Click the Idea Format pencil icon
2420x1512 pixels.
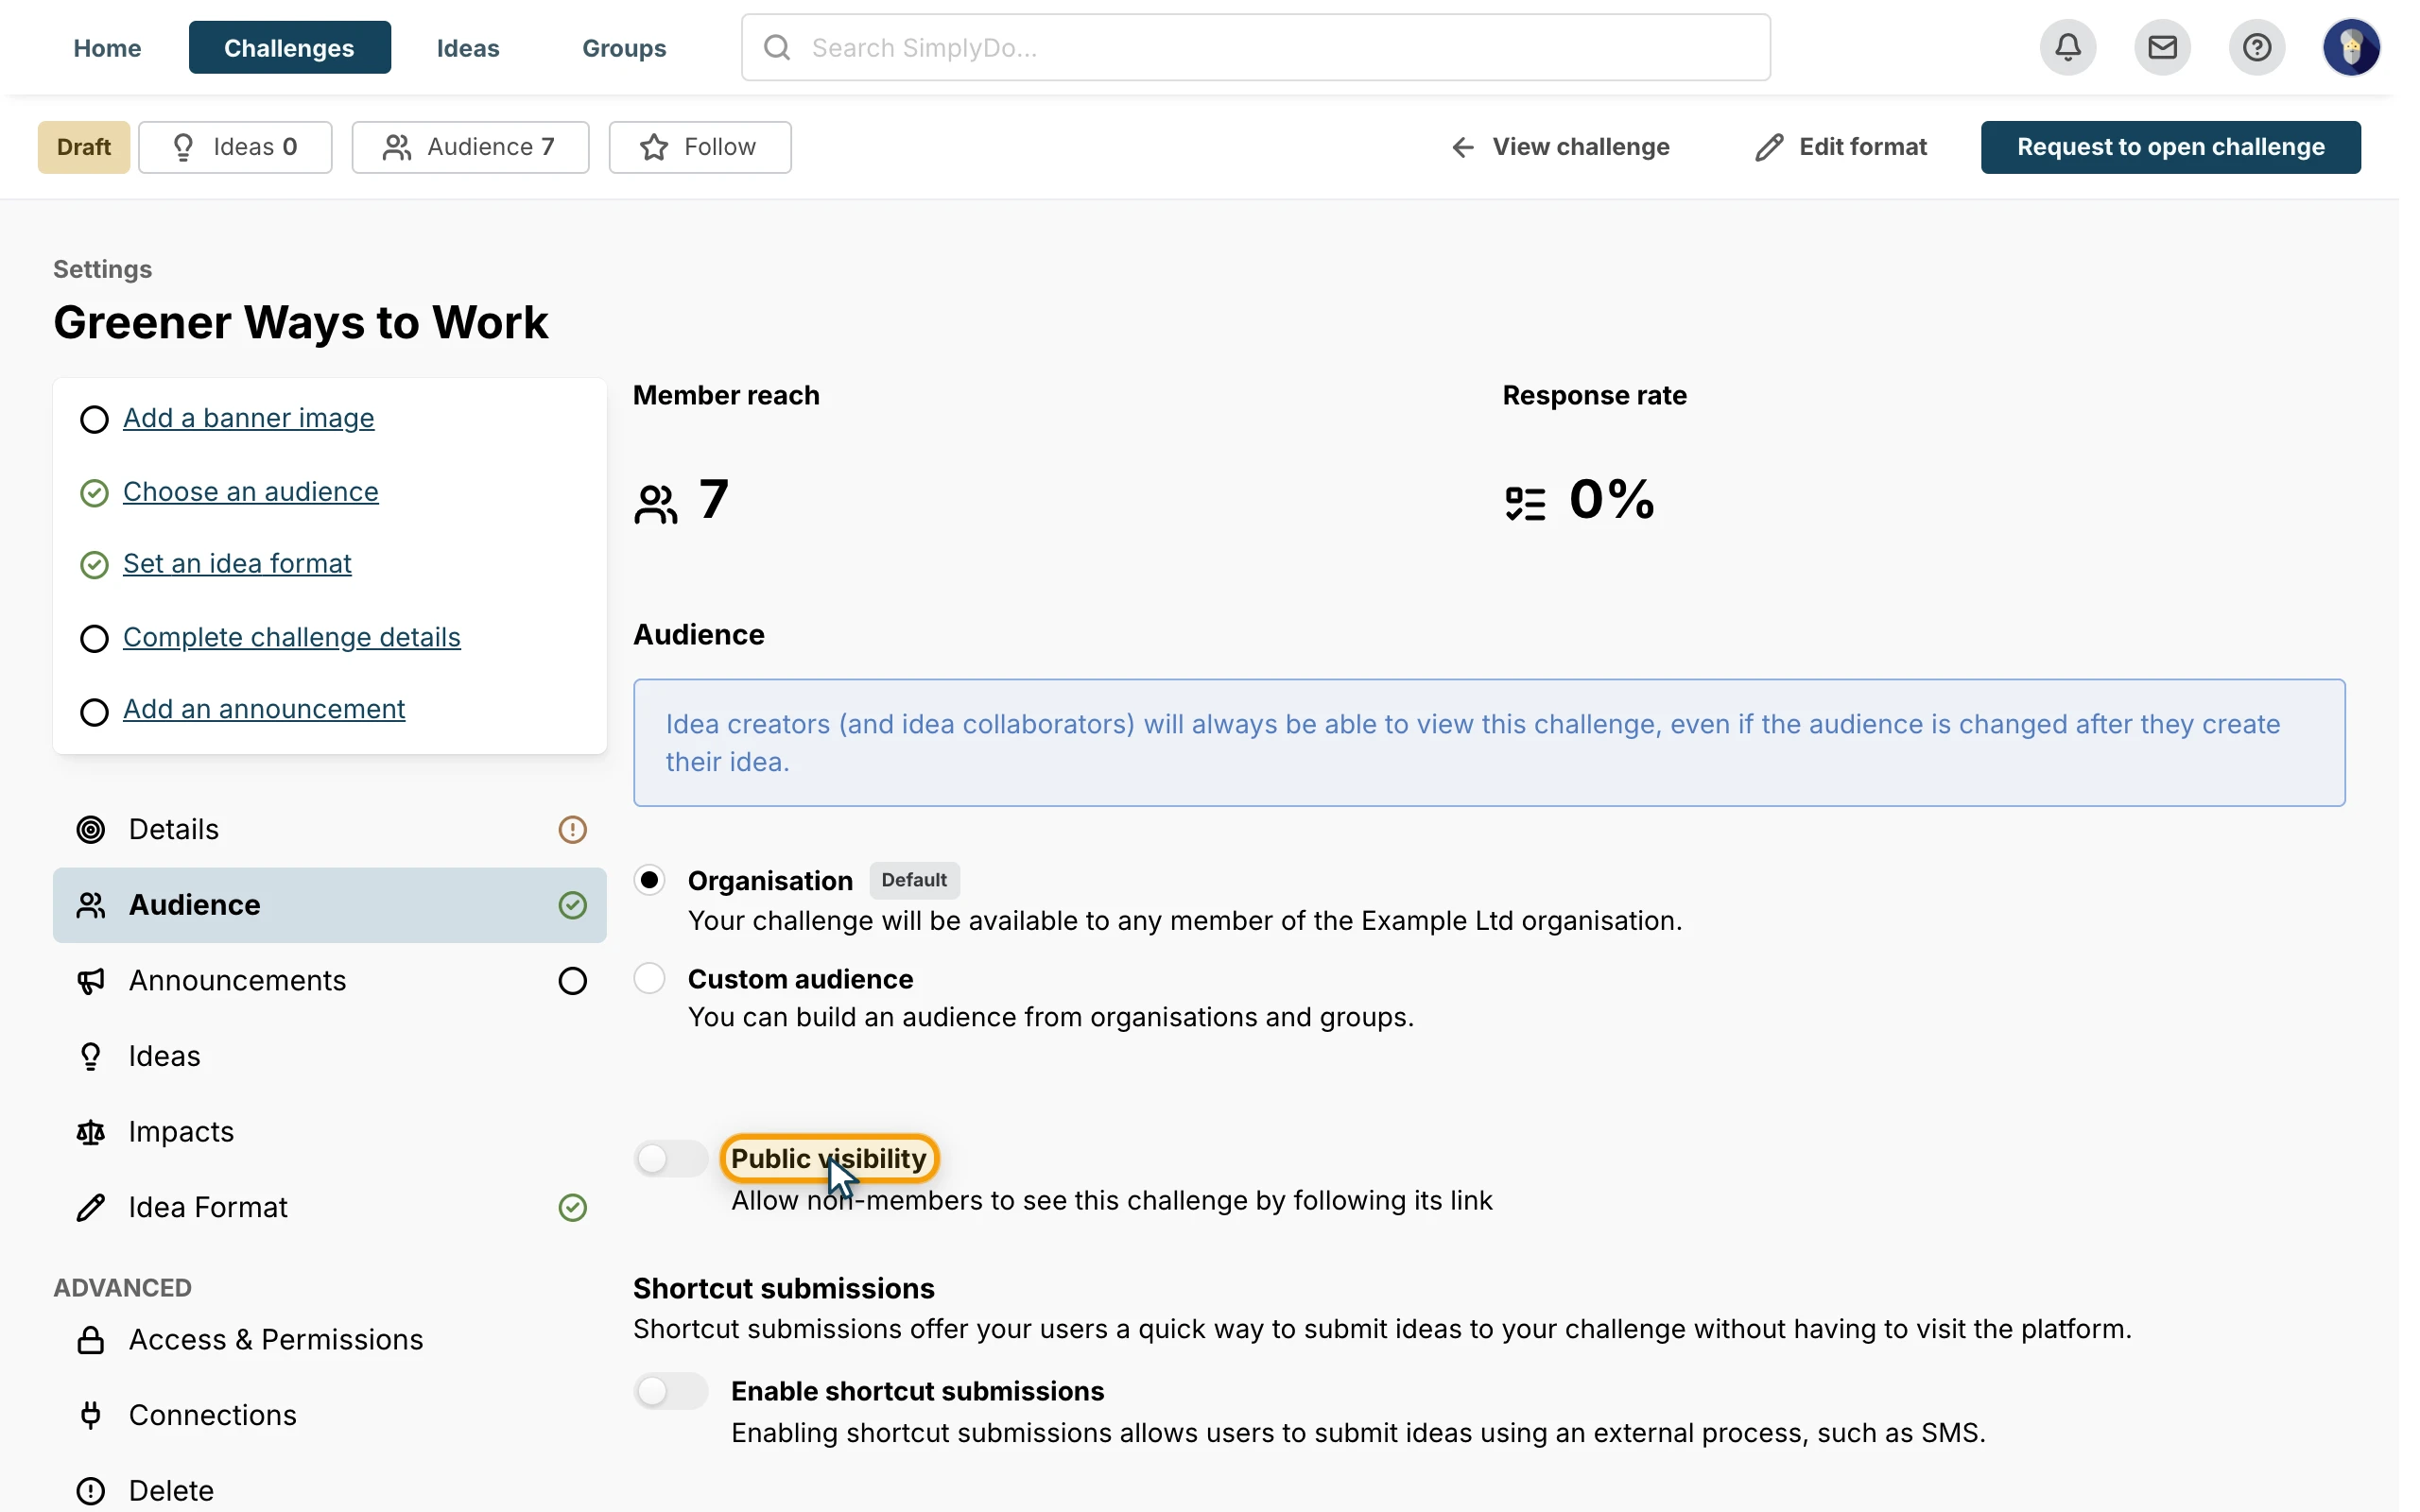coord(91,1207)
